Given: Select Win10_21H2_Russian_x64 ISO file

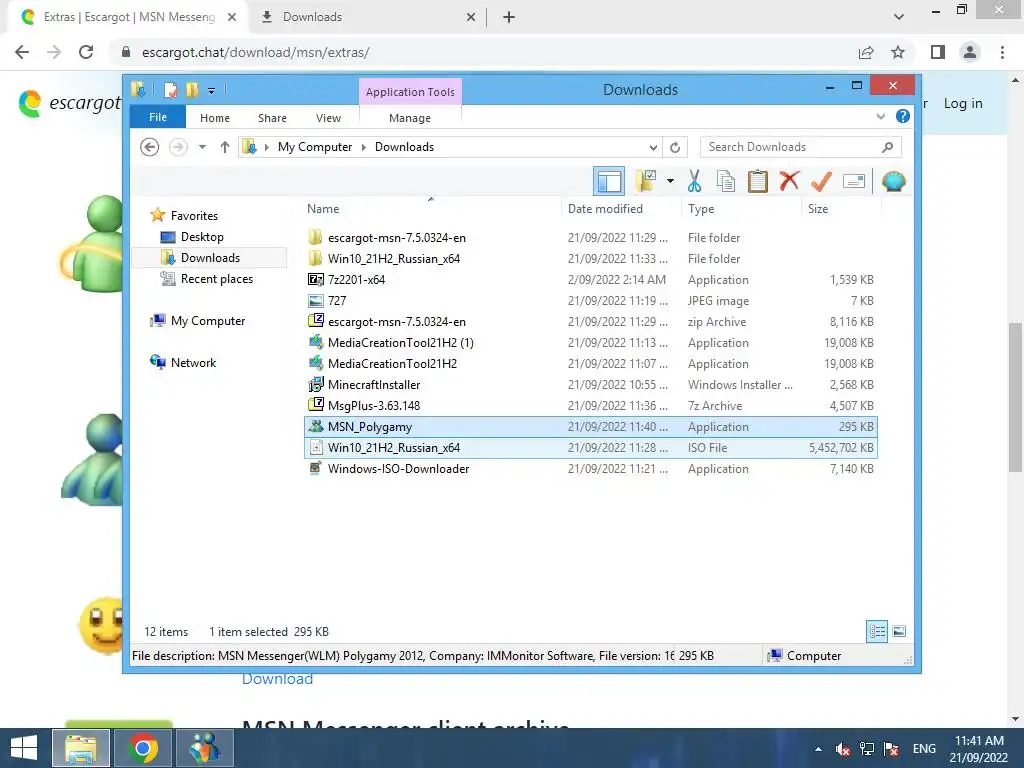Looking at the screenshot, I should coord(590,447).
